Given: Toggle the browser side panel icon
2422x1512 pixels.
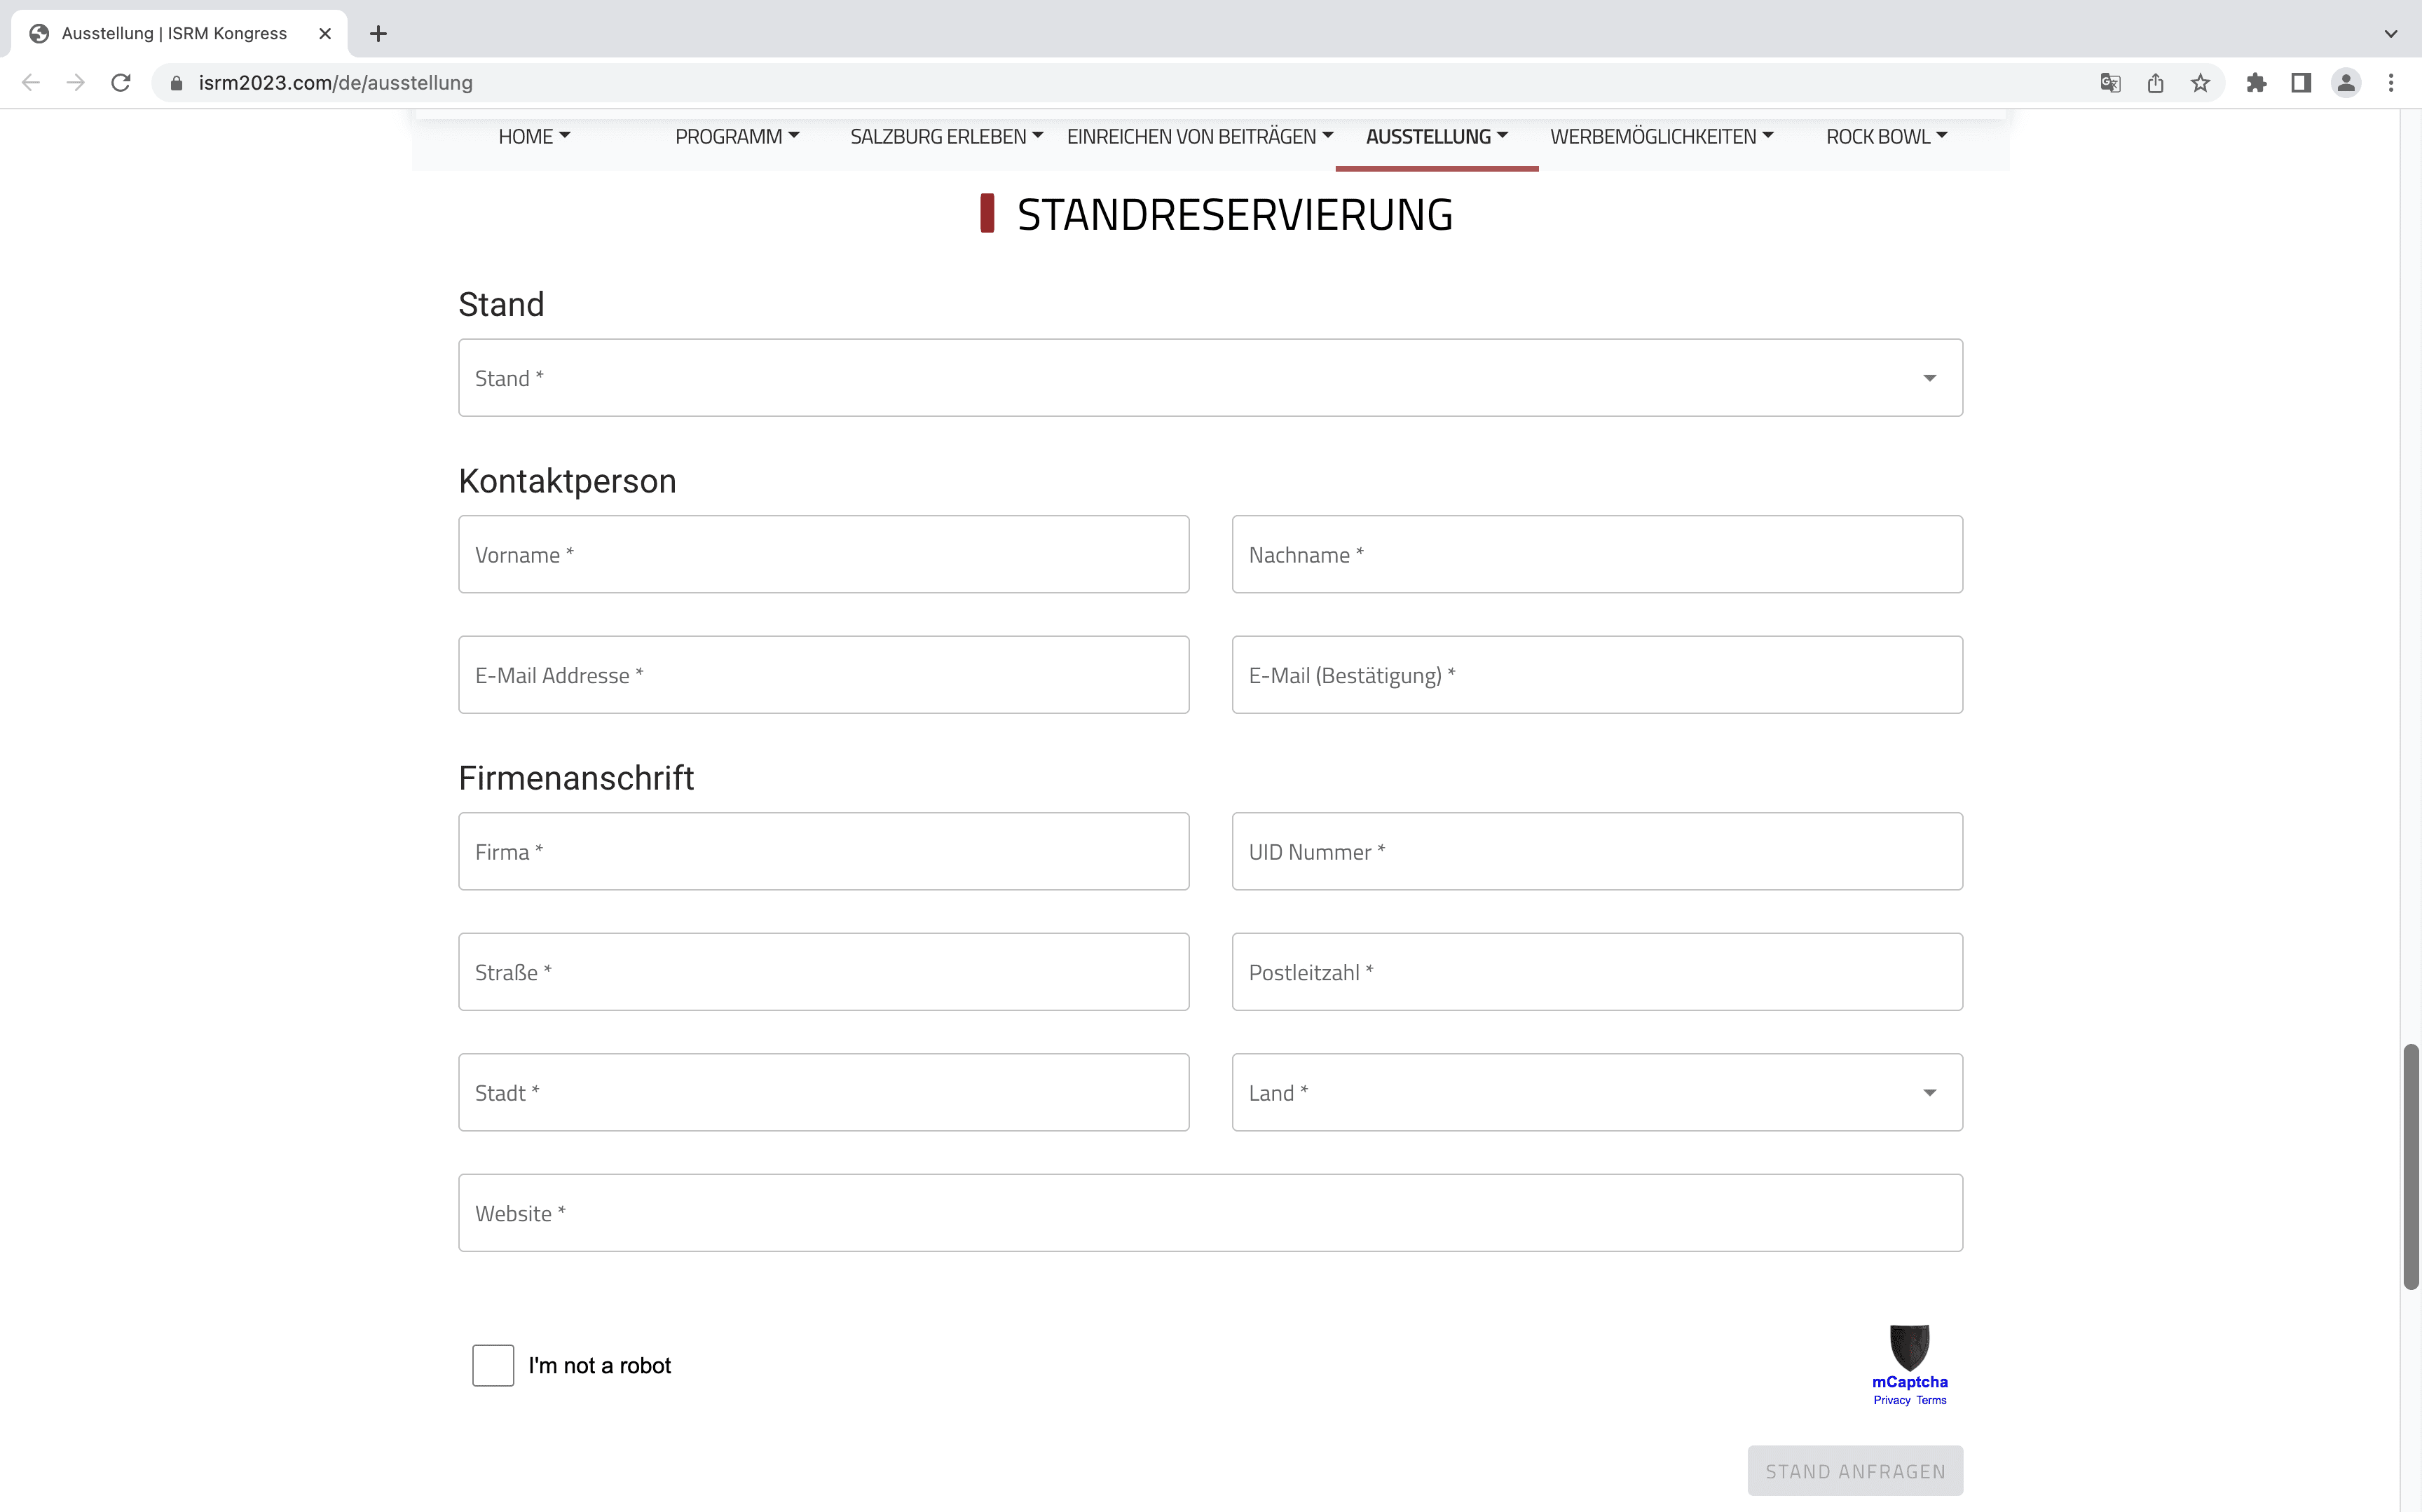Looking at the screenshot, I should [x=2301, y=83].
